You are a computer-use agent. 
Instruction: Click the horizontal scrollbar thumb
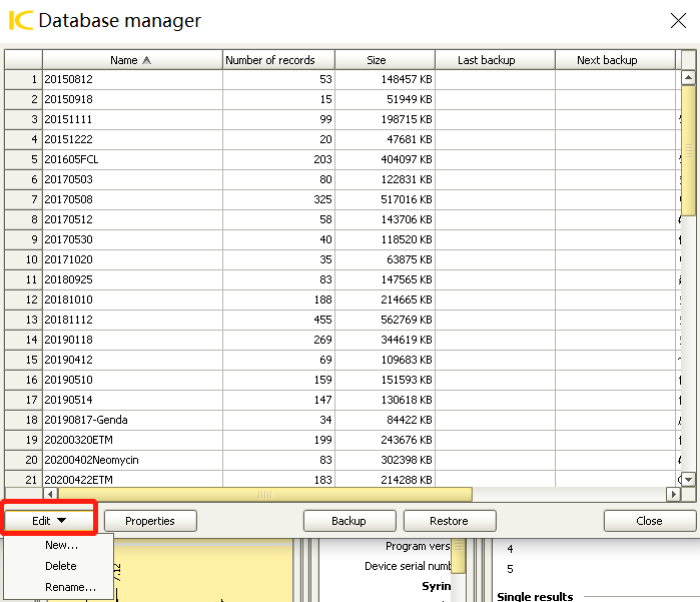pos(265,494)
